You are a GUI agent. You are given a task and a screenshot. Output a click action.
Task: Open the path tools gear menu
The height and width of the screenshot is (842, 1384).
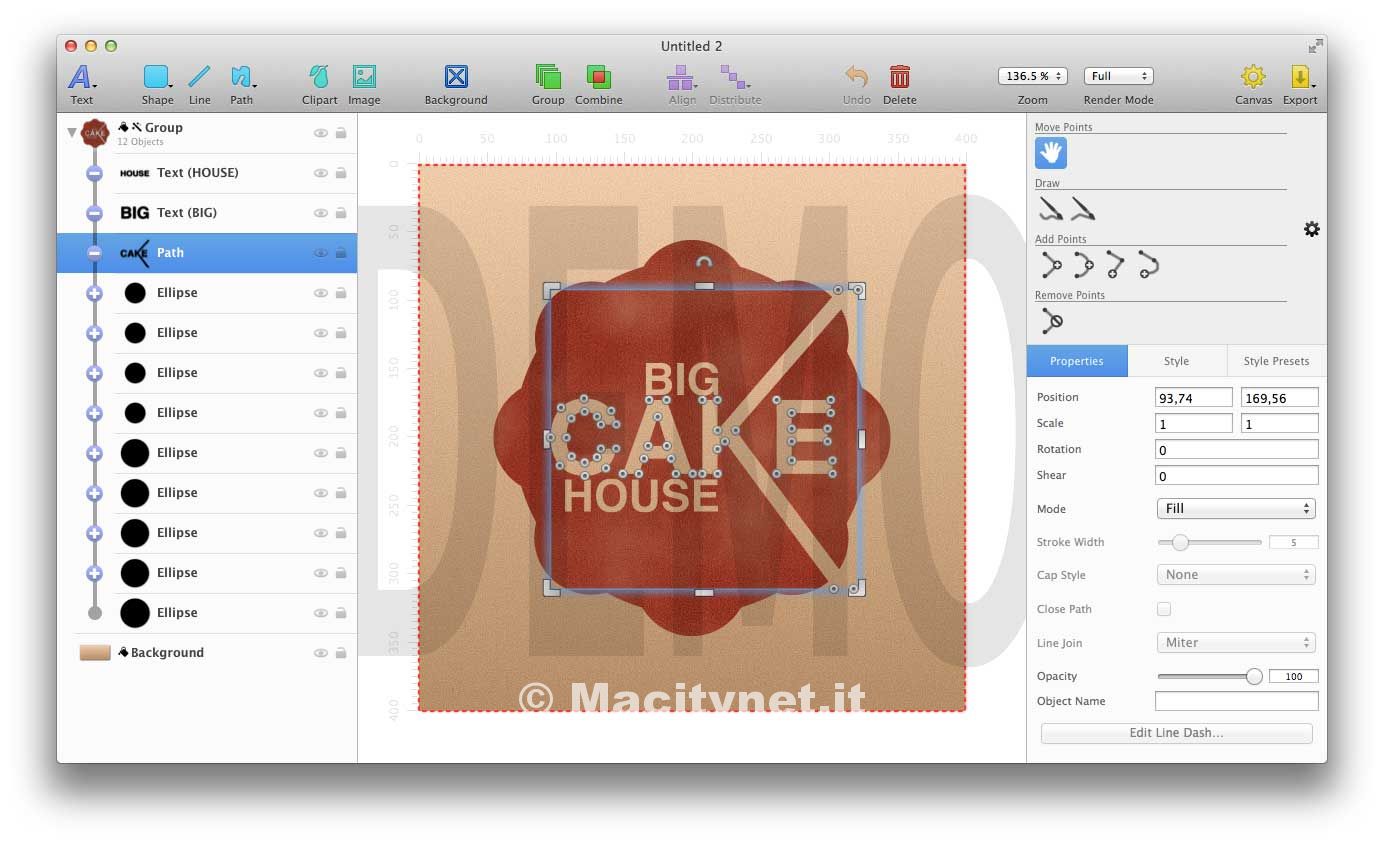pyautogui.click(x=1312, y=229)
